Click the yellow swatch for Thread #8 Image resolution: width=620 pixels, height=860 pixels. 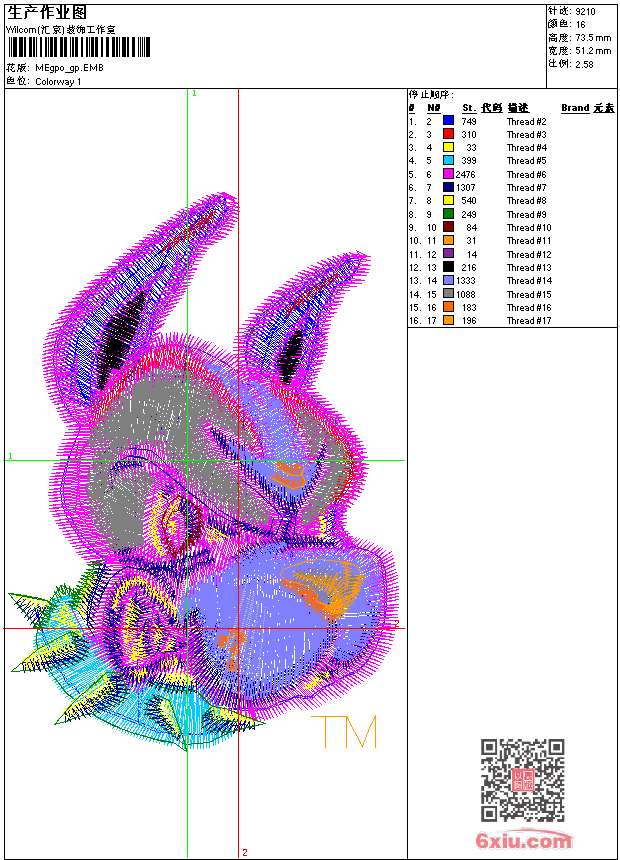448,200
